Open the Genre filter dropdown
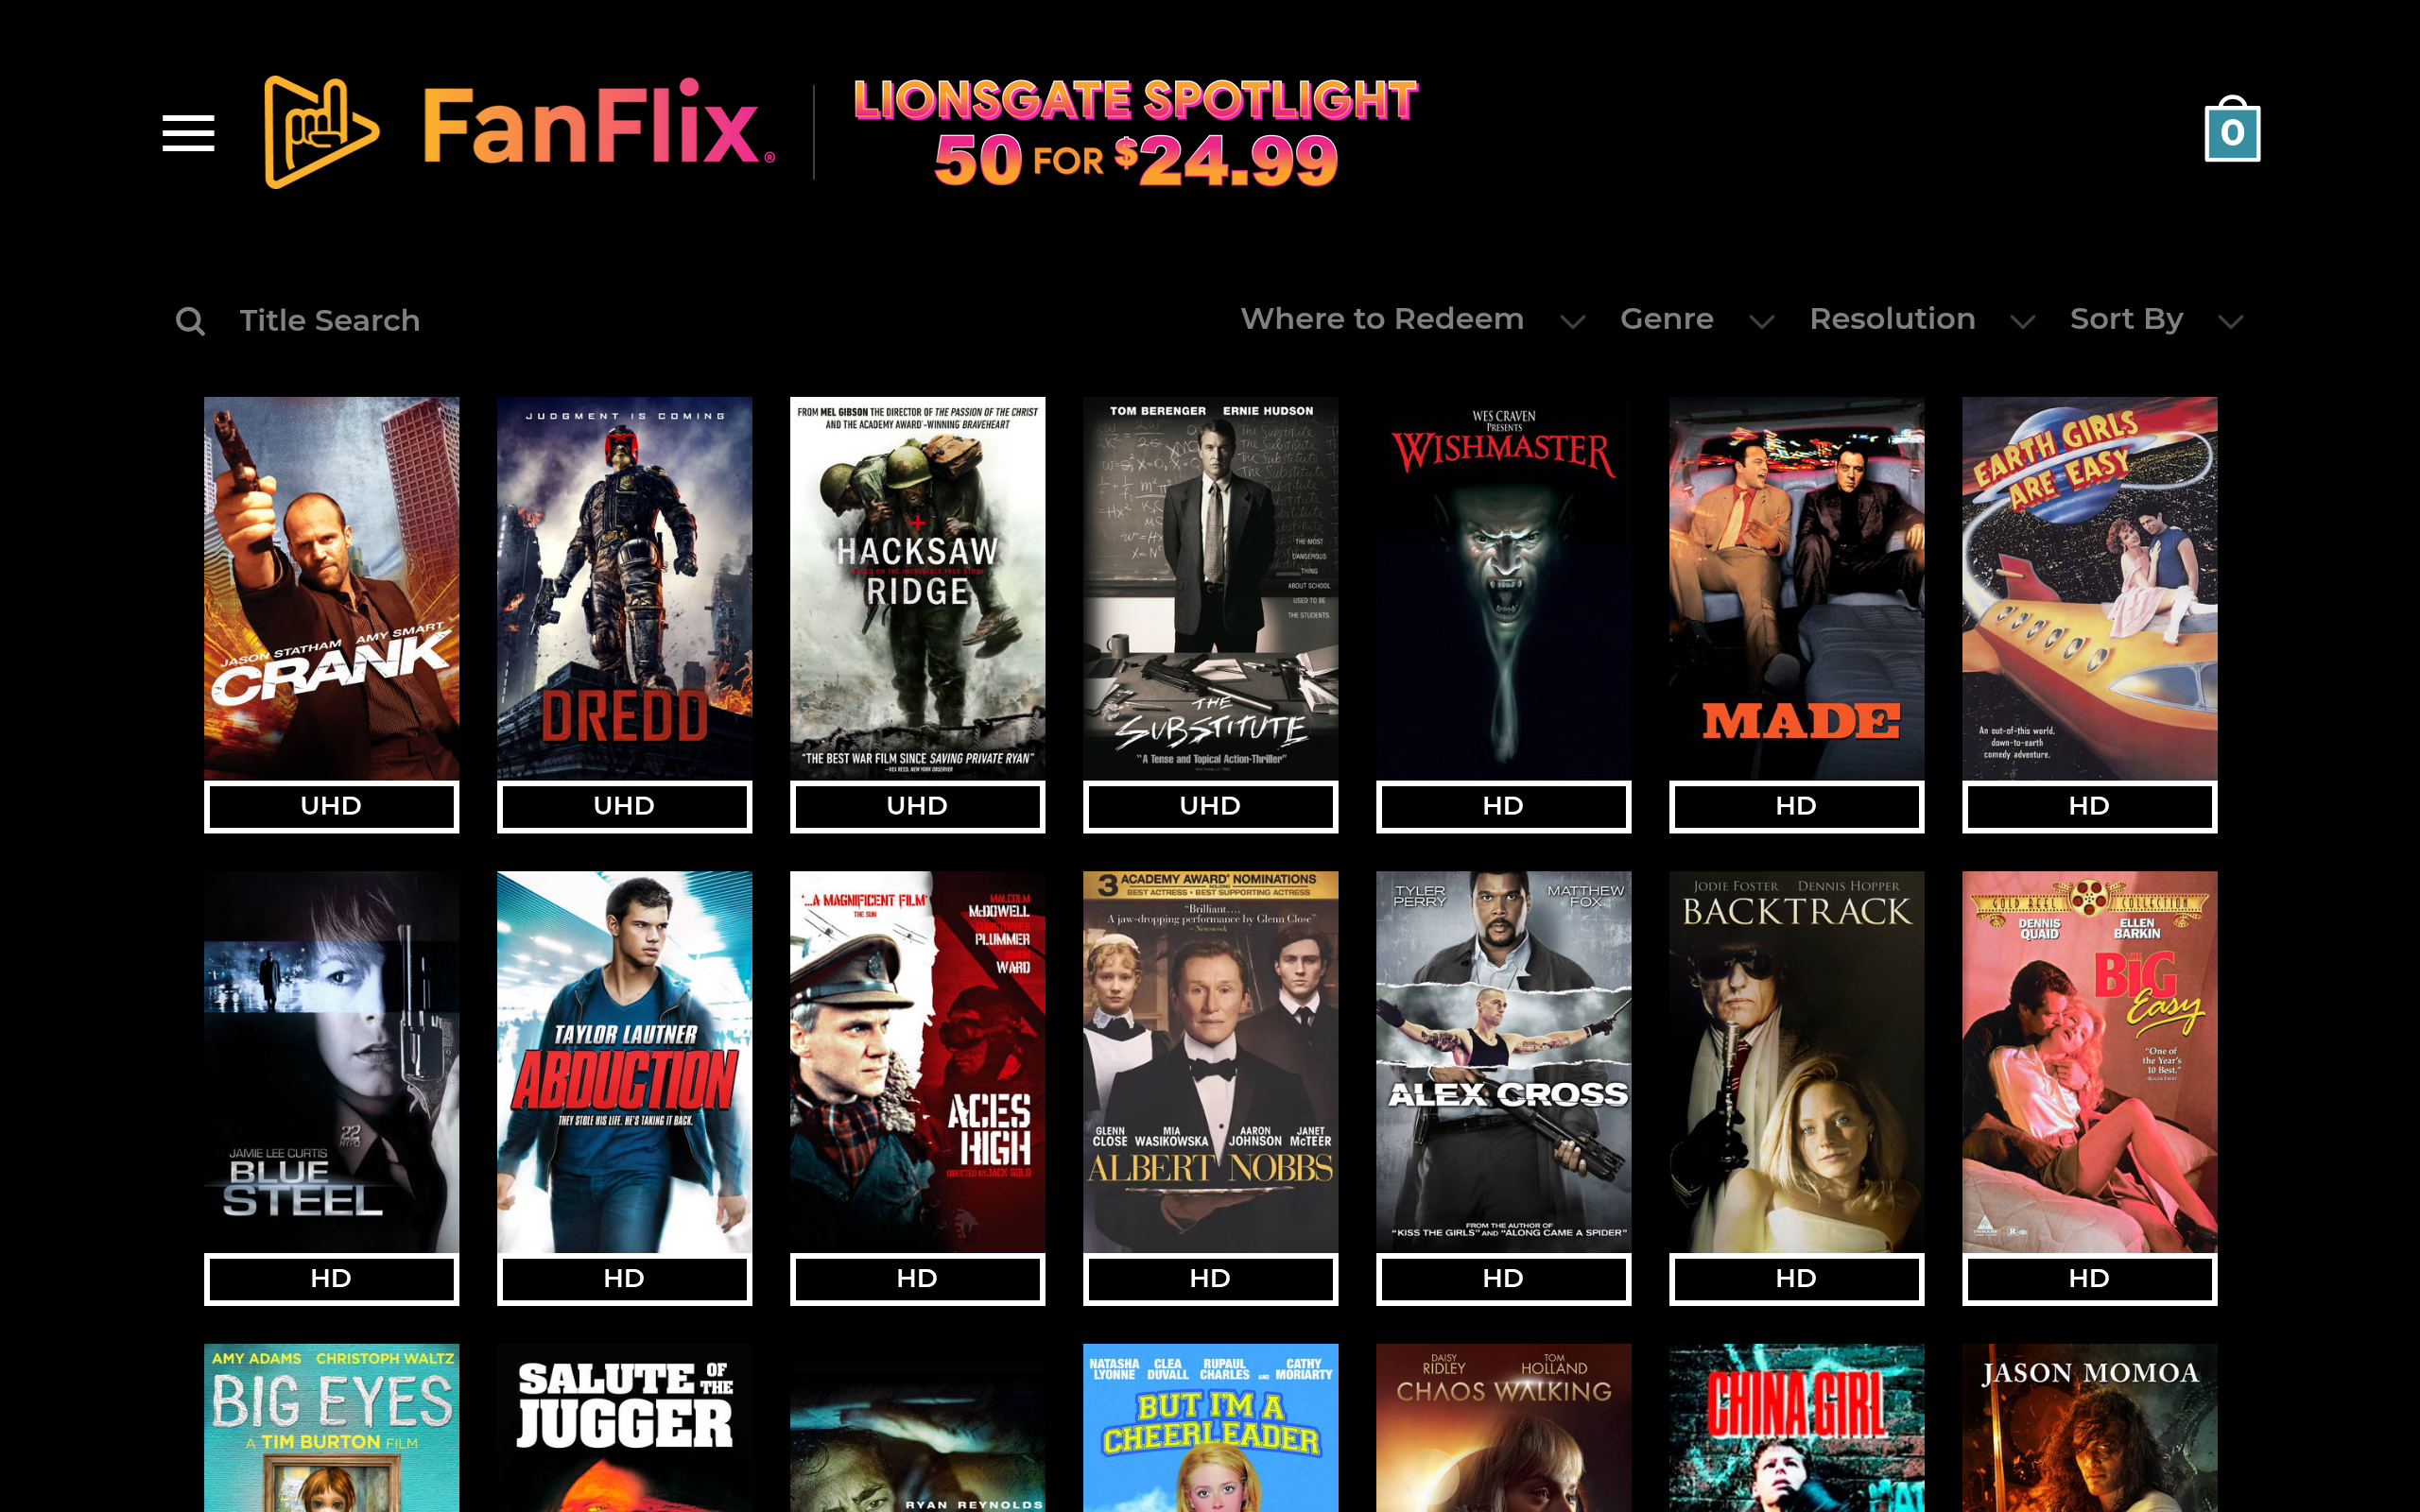 click(x=1696, y=319)
